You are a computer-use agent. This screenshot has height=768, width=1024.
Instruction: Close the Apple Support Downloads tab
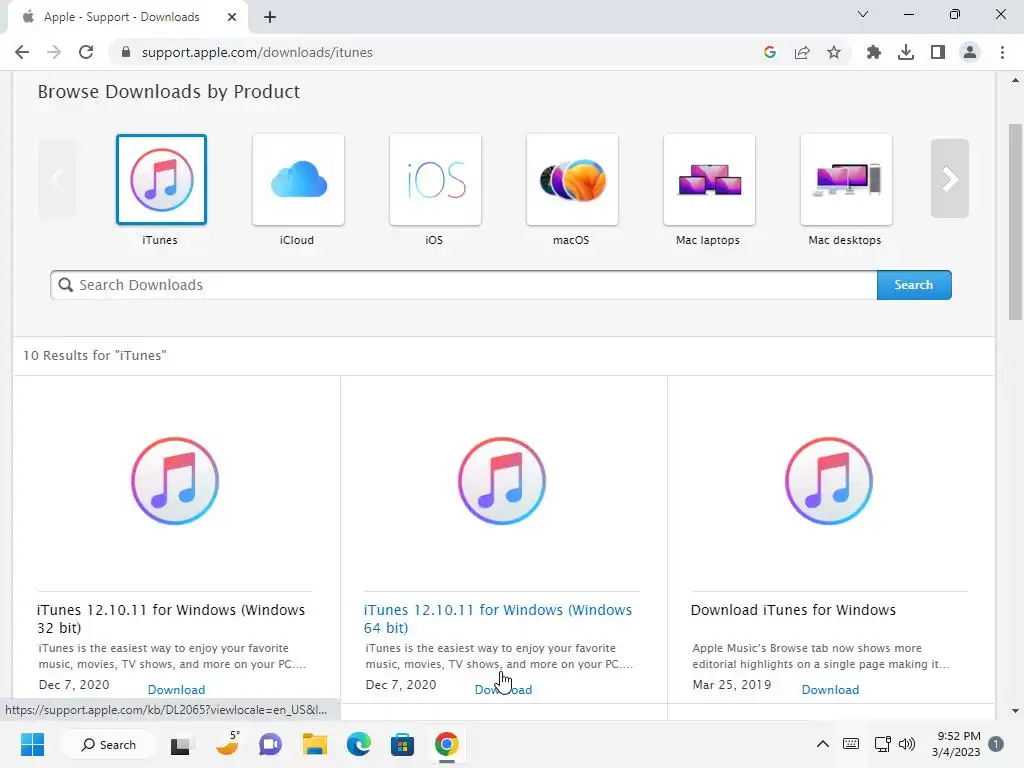[x=232, y=17]
